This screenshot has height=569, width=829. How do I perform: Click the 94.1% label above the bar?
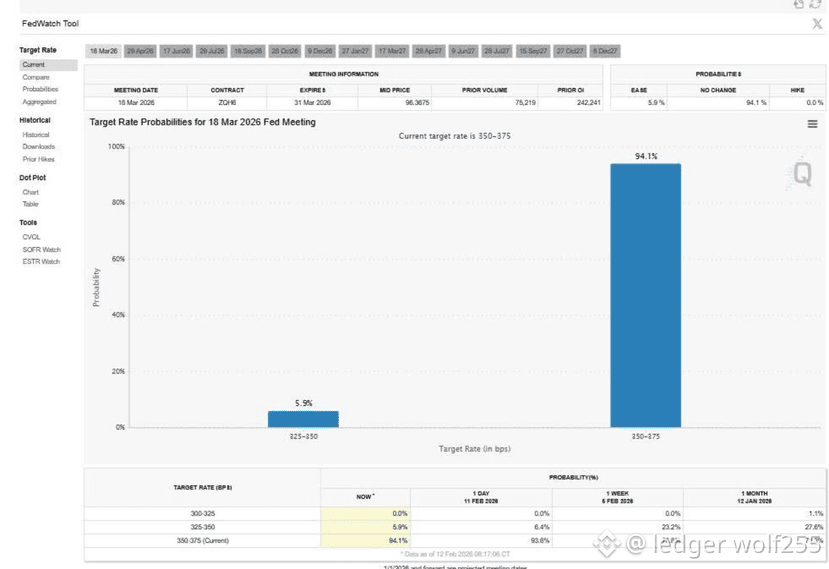(646, 157)
